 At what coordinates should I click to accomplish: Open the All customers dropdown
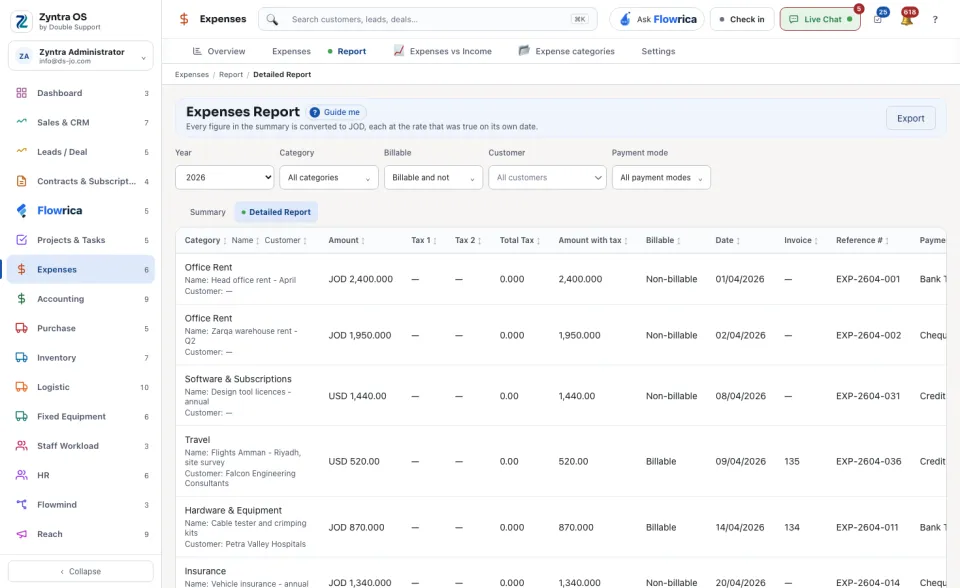click(547, 178)
